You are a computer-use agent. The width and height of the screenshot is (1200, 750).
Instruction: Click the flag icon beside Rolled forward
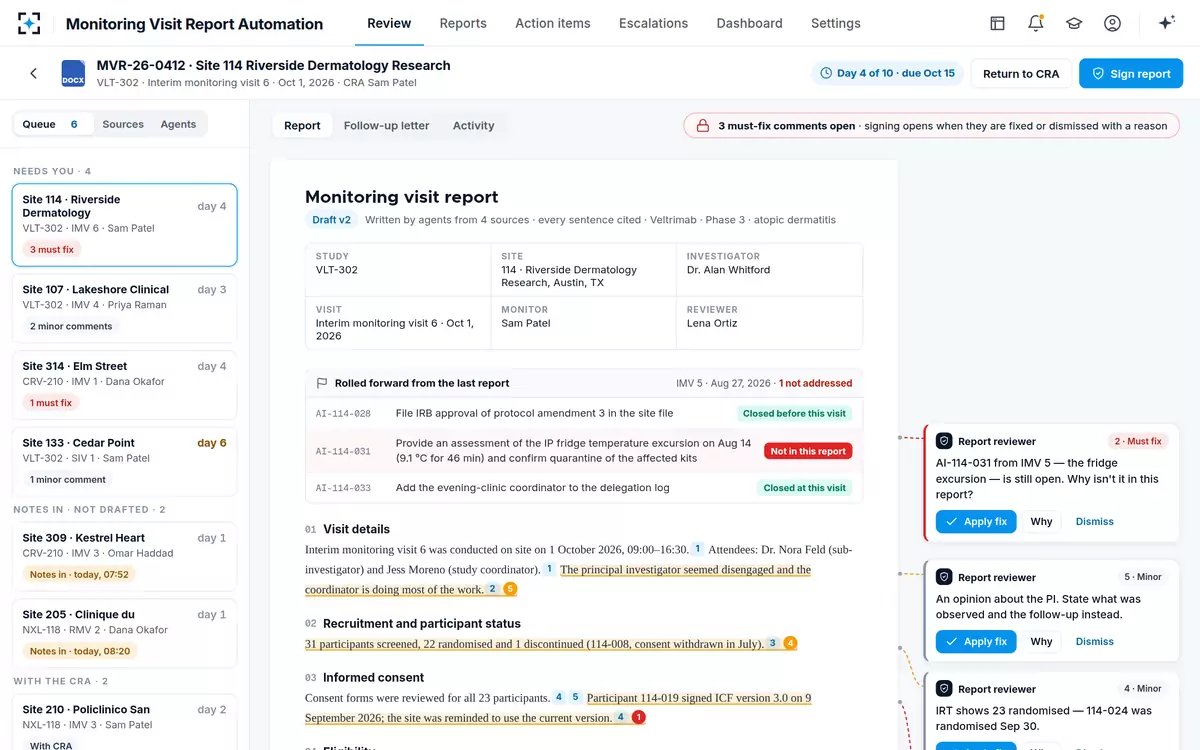(322, 383)
